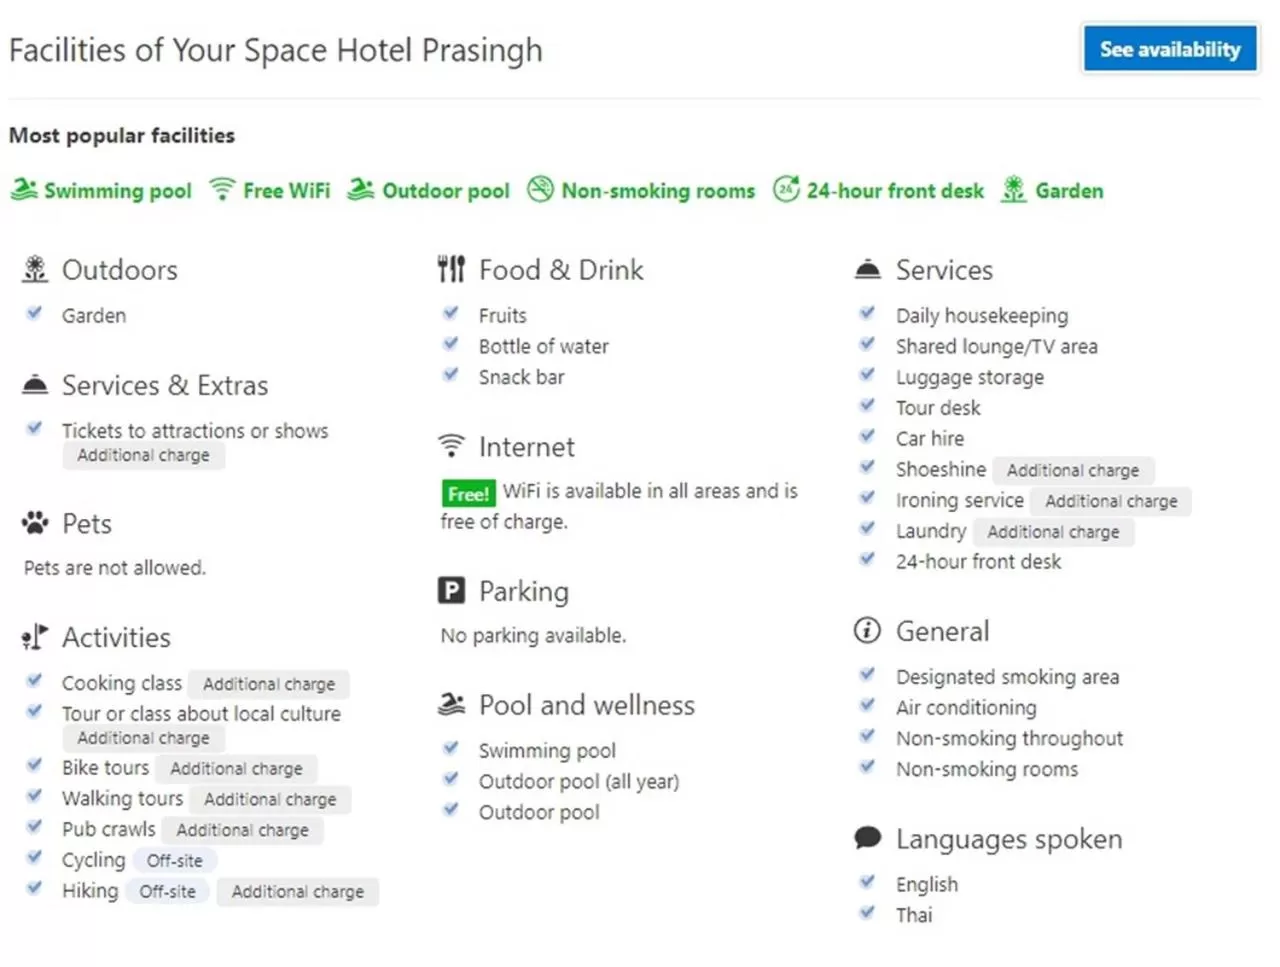This screenshot has height=967, width=1280.
Task: Click the checkmark beside Daily housekeeping
Action: [x=866, y=312]
